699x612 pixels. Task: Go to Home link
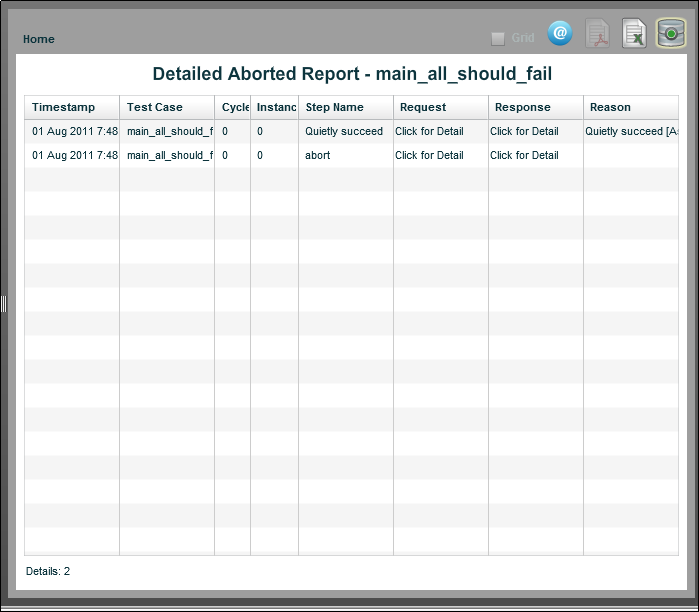[x=39, y=39]
